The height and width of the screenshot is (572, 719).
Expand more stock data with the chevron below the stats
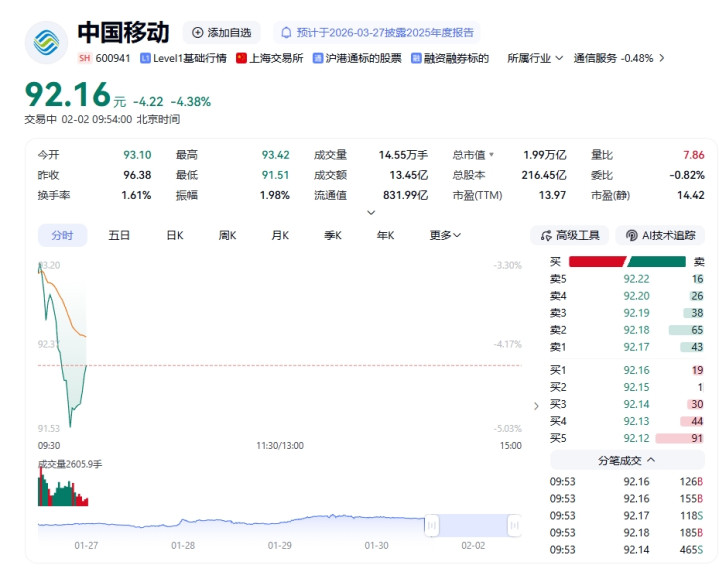[x=371, y=212]
